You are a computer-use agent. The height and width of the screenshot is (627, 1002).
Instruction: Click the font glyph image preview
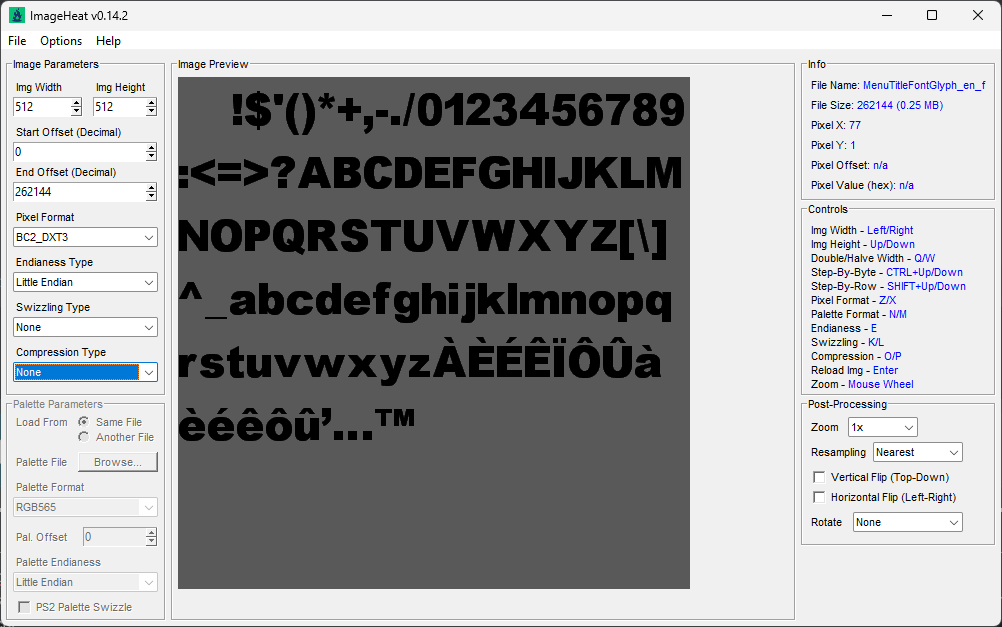tap(434, 333)
